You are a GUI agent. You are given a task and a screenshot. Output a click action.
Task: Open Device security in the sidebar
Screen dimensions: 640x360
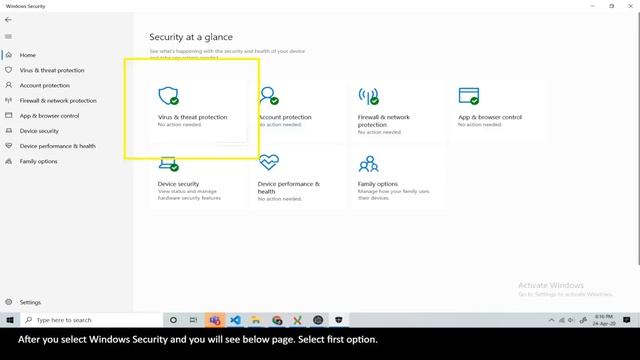point(39,131)
